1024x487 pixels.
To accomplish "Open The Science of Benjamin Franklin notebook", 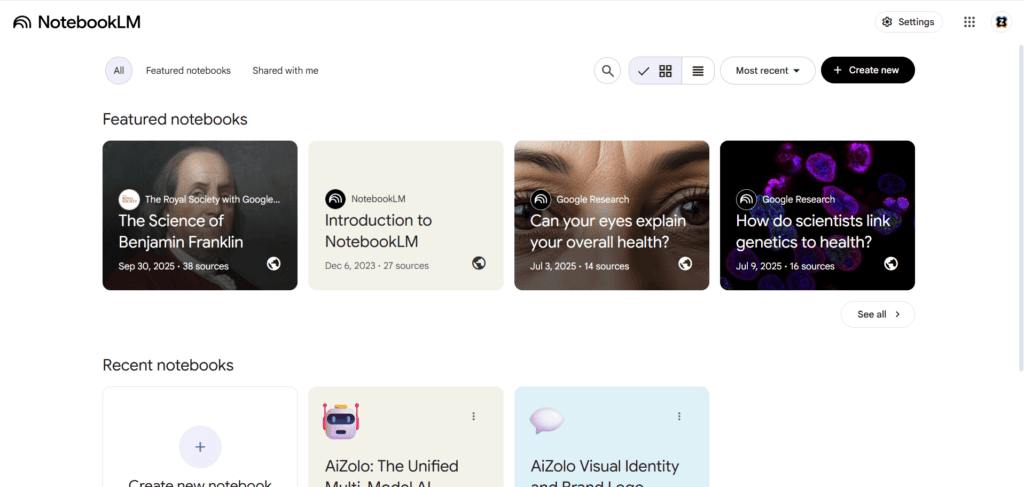I will click(200, 215).
